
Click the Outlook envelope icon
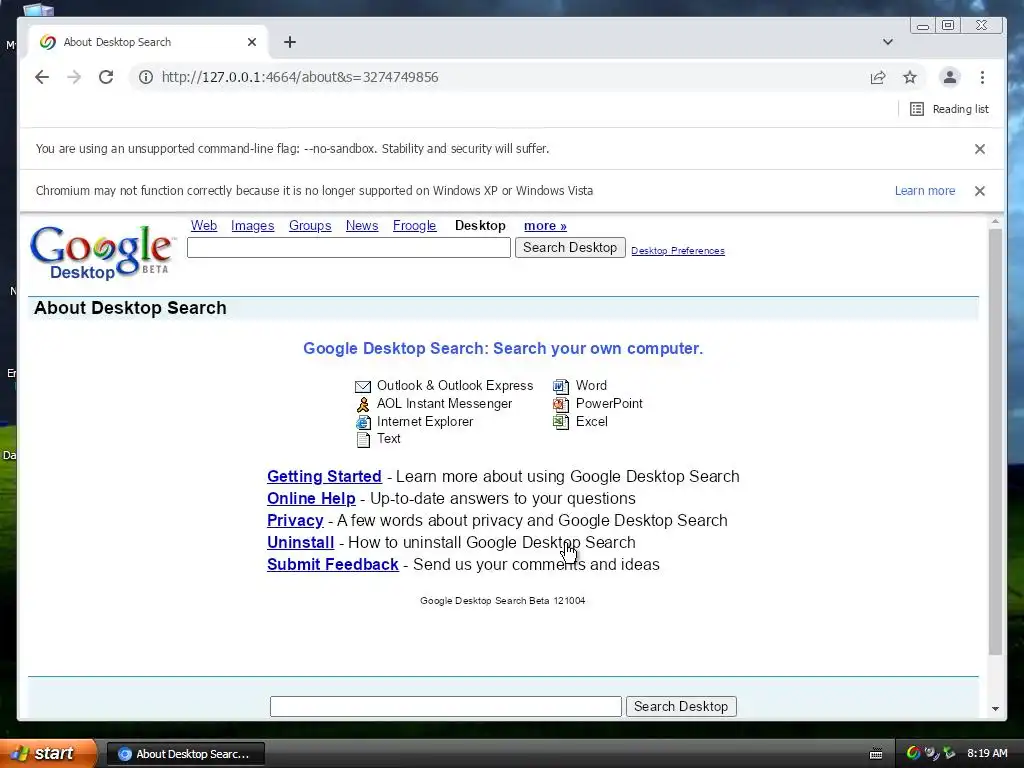pyautogui.click(x=363, y=387)
